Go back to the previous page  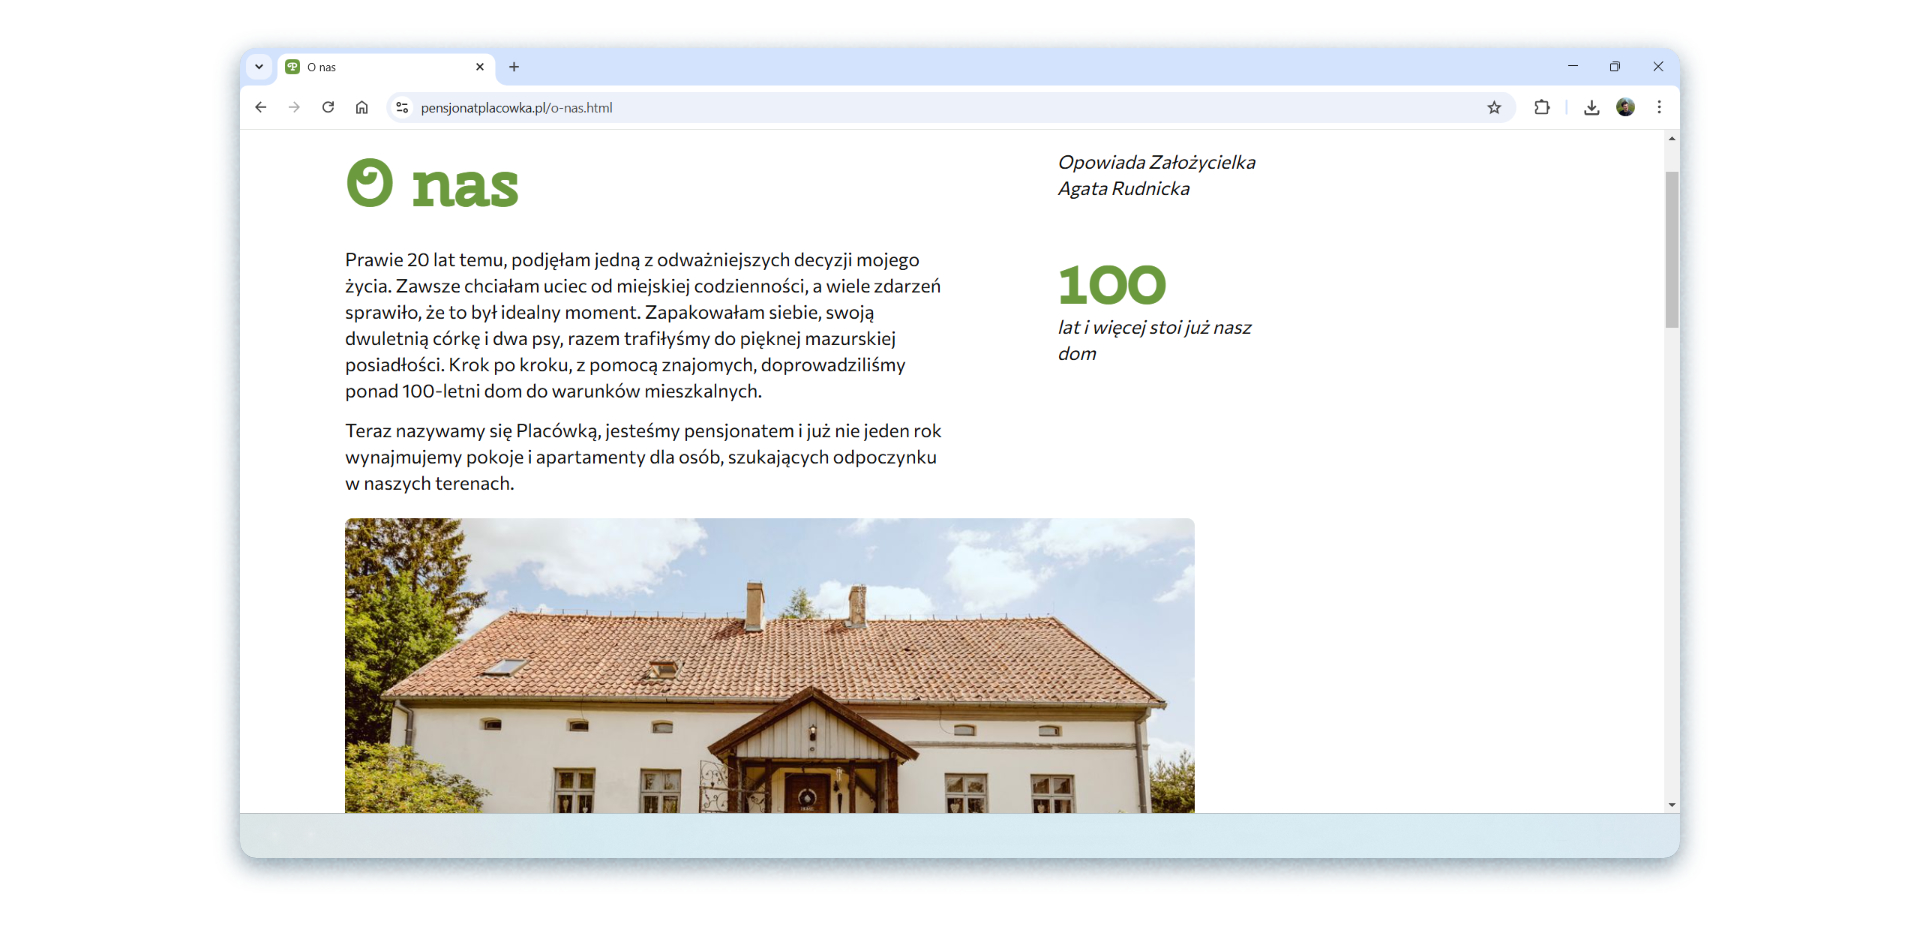click(x=261, y=107)
